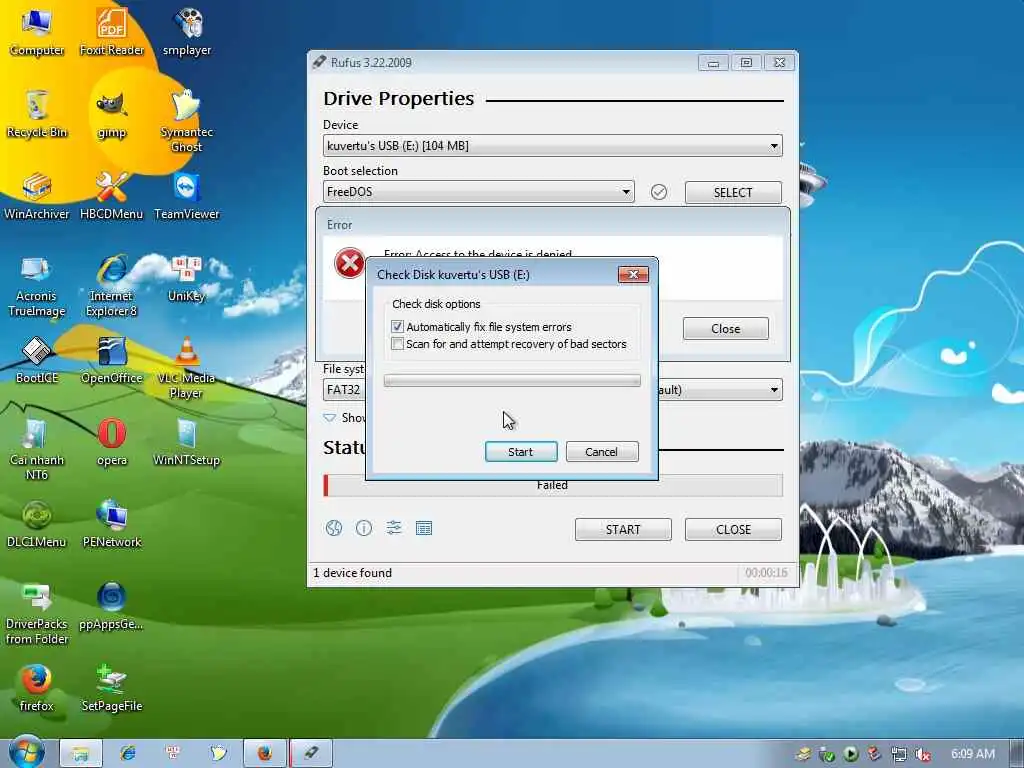
Task: Click the ISO checksum checkmark icon
Action: [x=659, y=192]
